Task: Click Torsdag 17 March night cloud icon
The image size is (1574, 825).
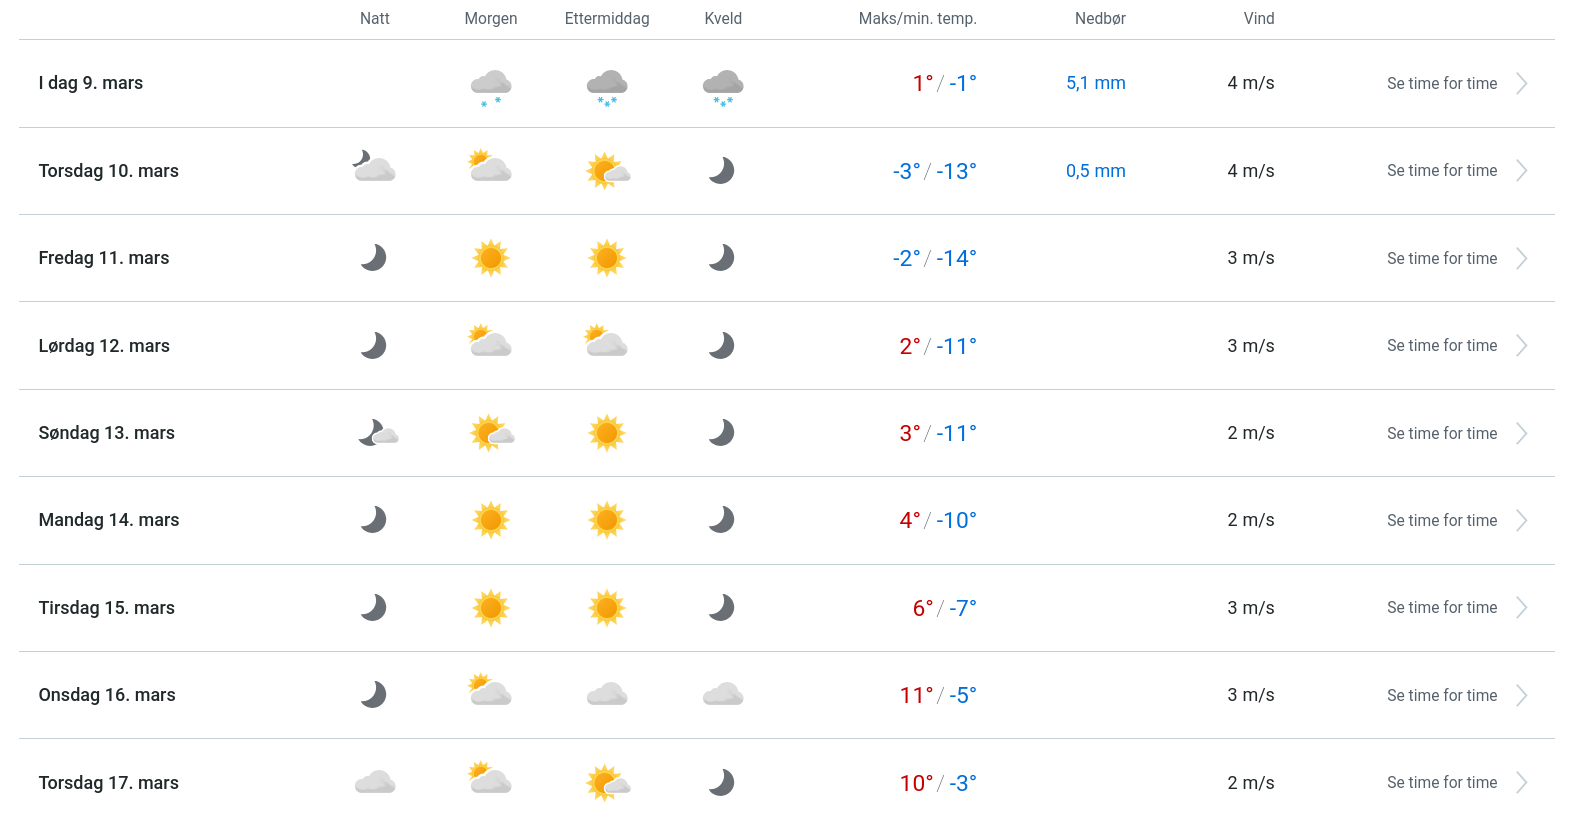Action: point(374,782)
